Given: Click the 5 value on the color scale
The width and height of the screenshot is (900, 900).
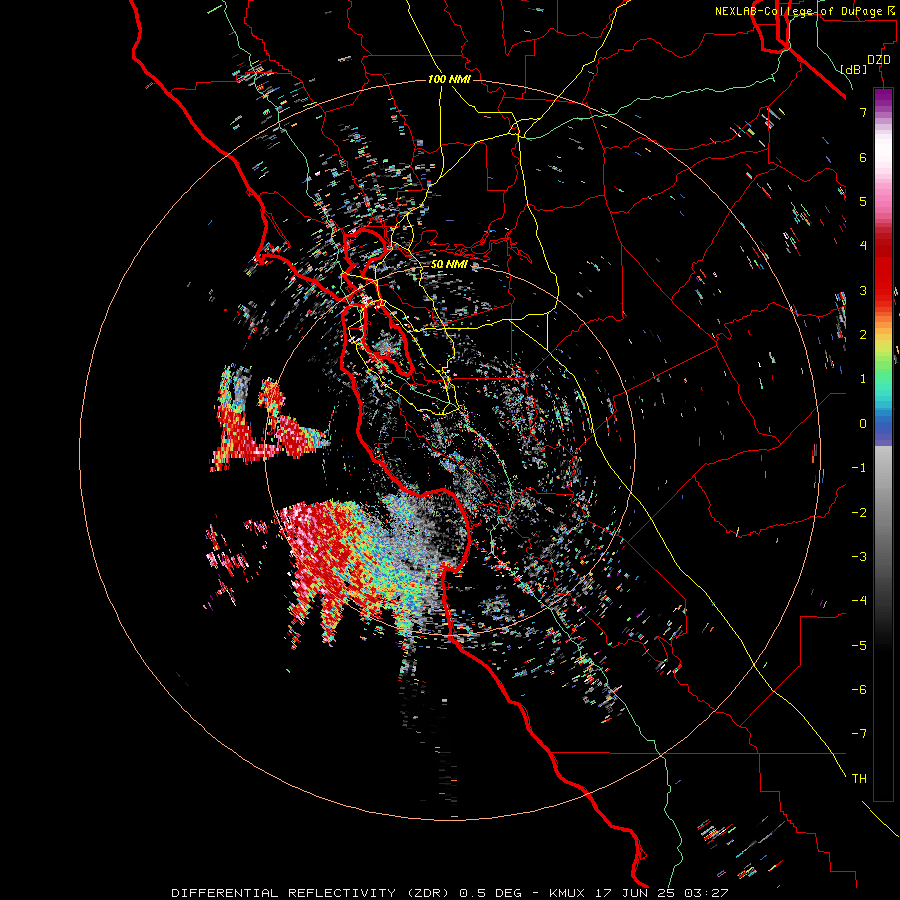Looking at the screenshot, I should [x=863, y=201].
